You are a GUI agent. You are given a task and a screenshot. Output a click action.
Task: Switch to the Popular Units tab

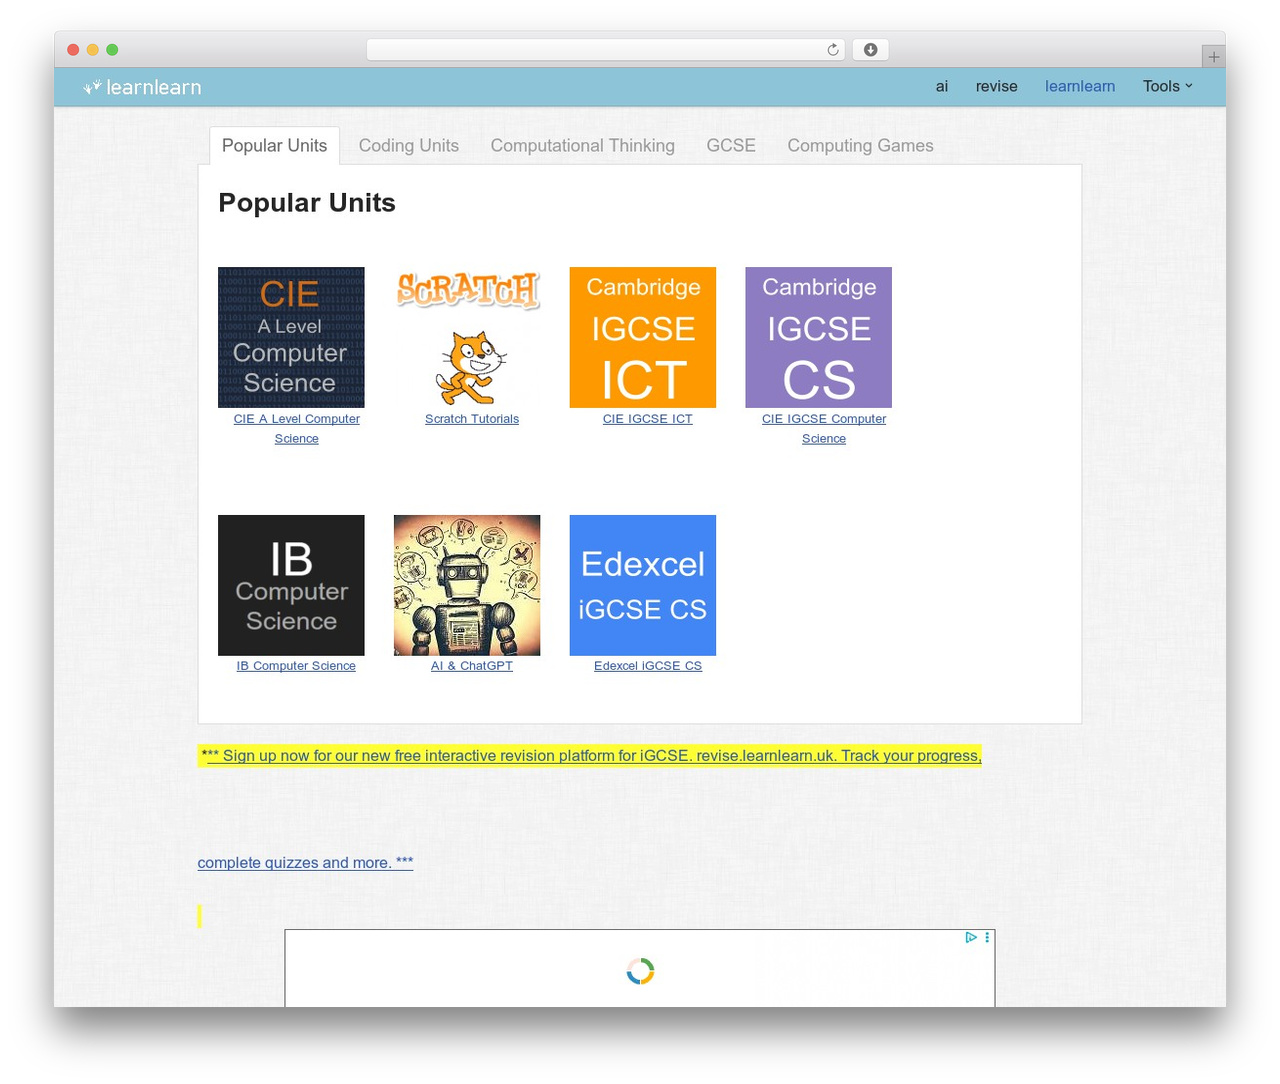coord(274,146)
